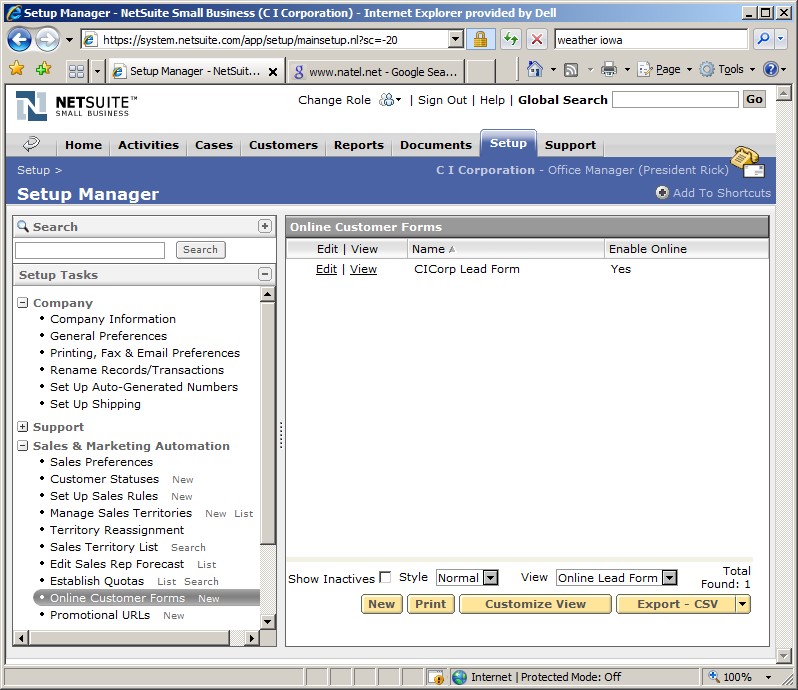Click the plus icon next to Add To Shortcuts
This screenshot has height=690, width=798.
coord(662,193)
